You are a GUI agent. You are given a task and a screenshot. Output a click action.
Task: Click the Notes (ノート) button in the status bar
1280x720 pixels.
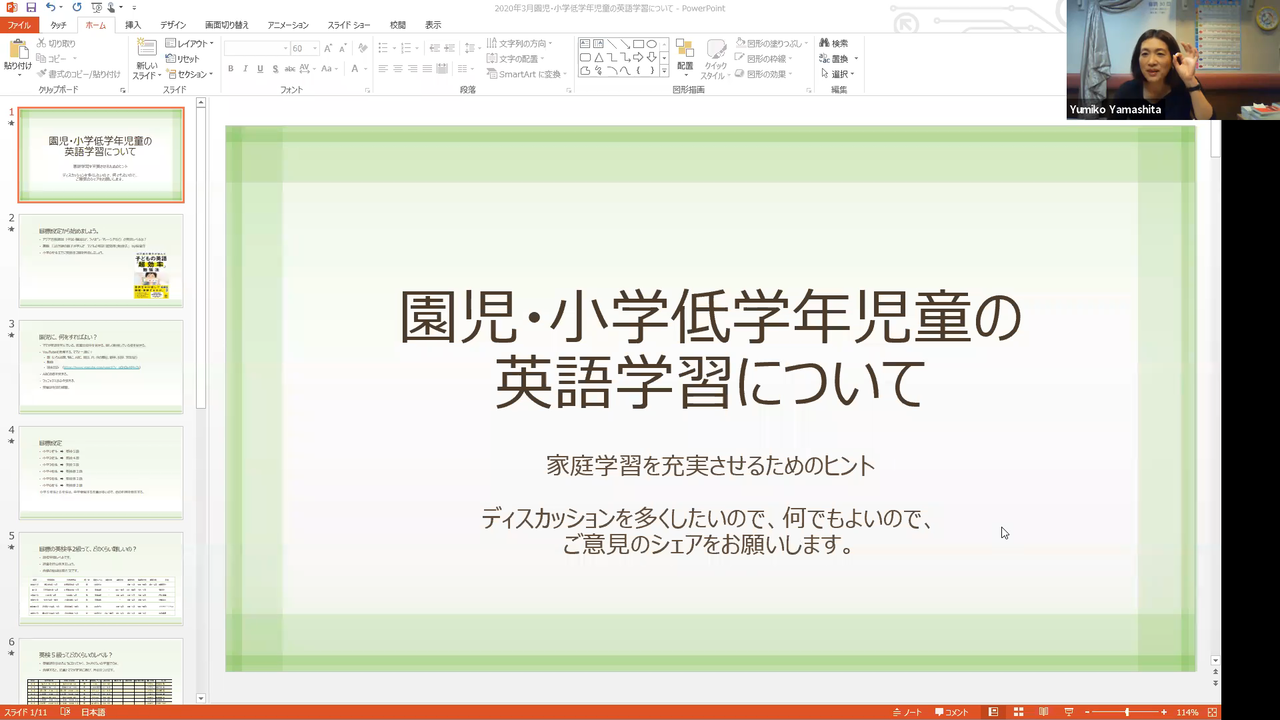(907, 712)
